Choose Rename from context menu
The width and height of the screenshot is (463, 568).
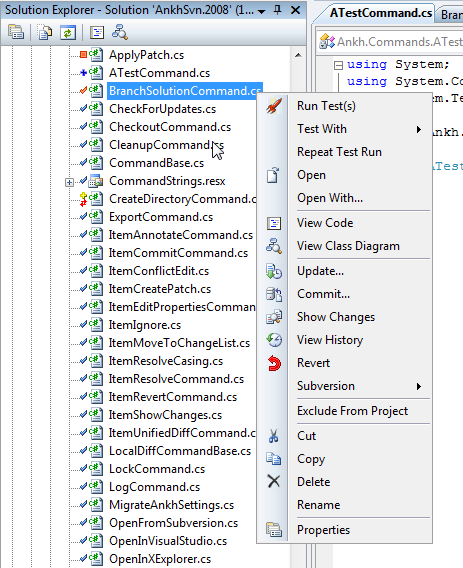coord(319,505)
